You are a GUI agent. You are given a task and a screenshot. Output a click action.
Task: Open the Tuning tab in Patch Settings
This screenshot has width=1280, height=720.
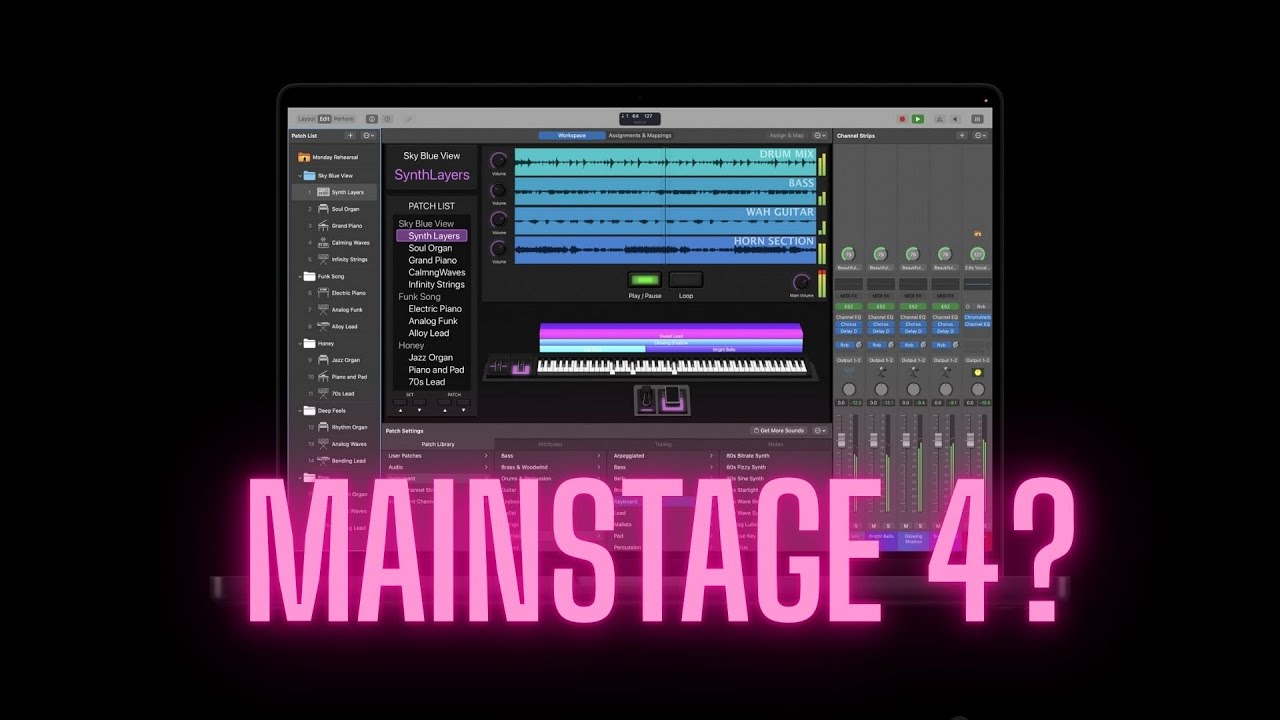pos(663,444)
